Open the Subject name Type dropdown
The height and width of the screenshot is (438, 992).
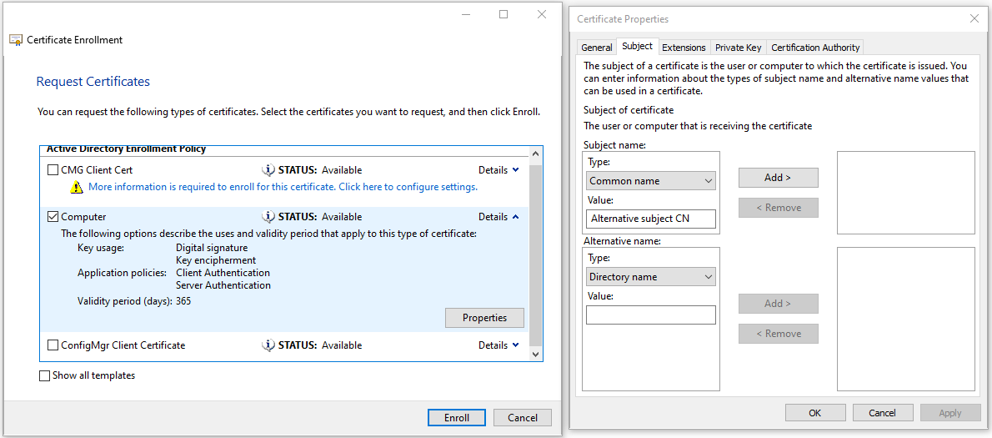651,181
